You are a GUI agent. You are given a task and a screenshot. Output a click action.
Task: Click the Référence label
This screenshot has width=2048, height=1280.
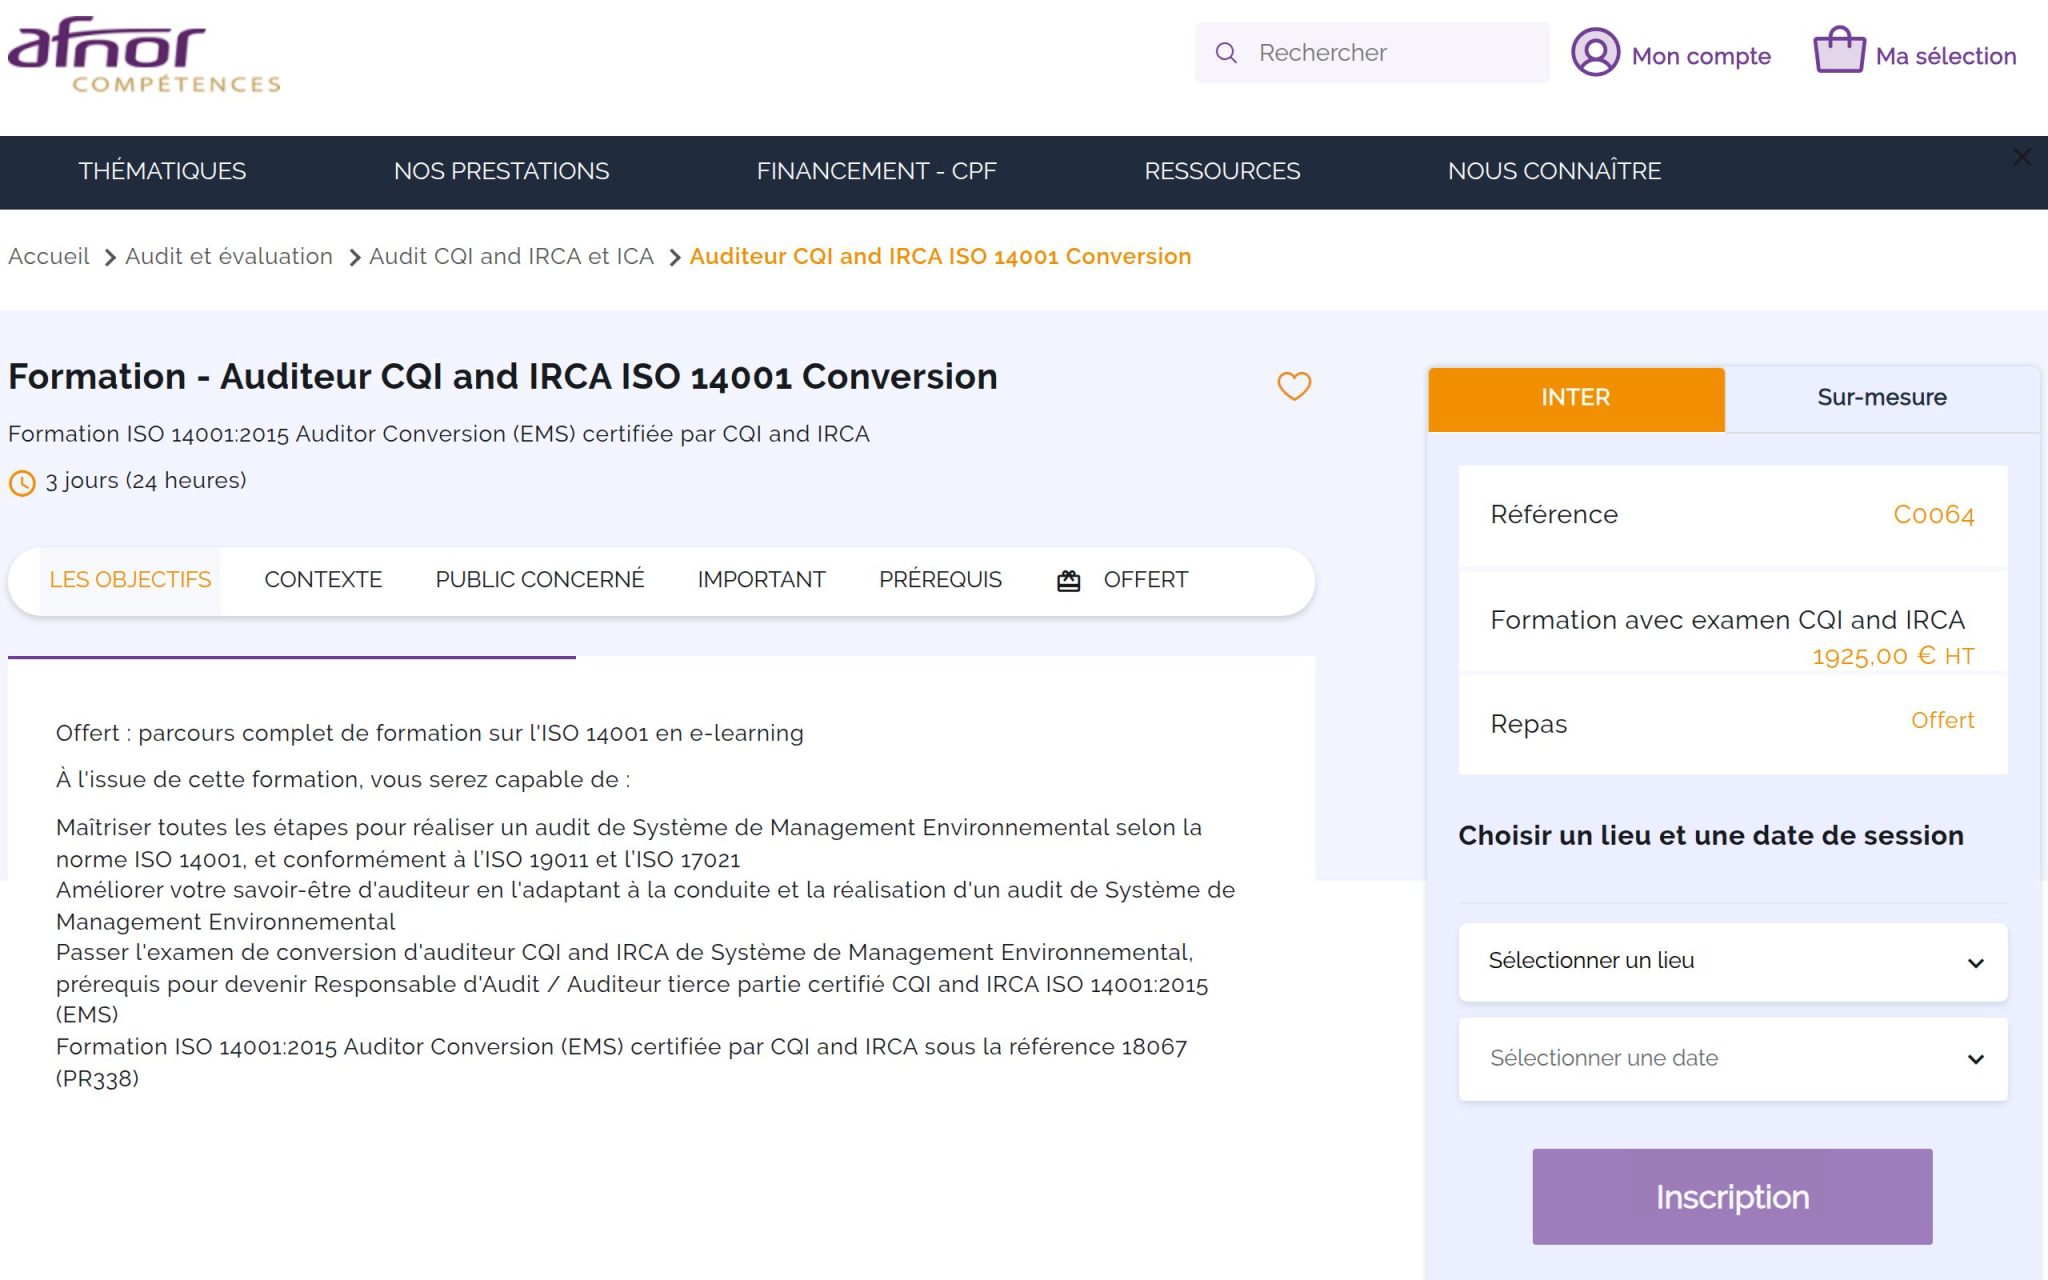(x=1554, y=515)
